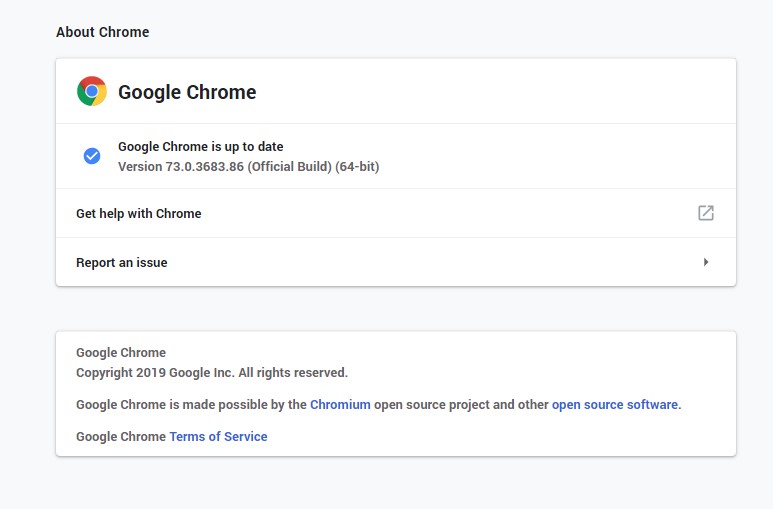
Task: Click the Version 73.0.3683.86 text
Action: pyautogui.click(x=190, y=166)
